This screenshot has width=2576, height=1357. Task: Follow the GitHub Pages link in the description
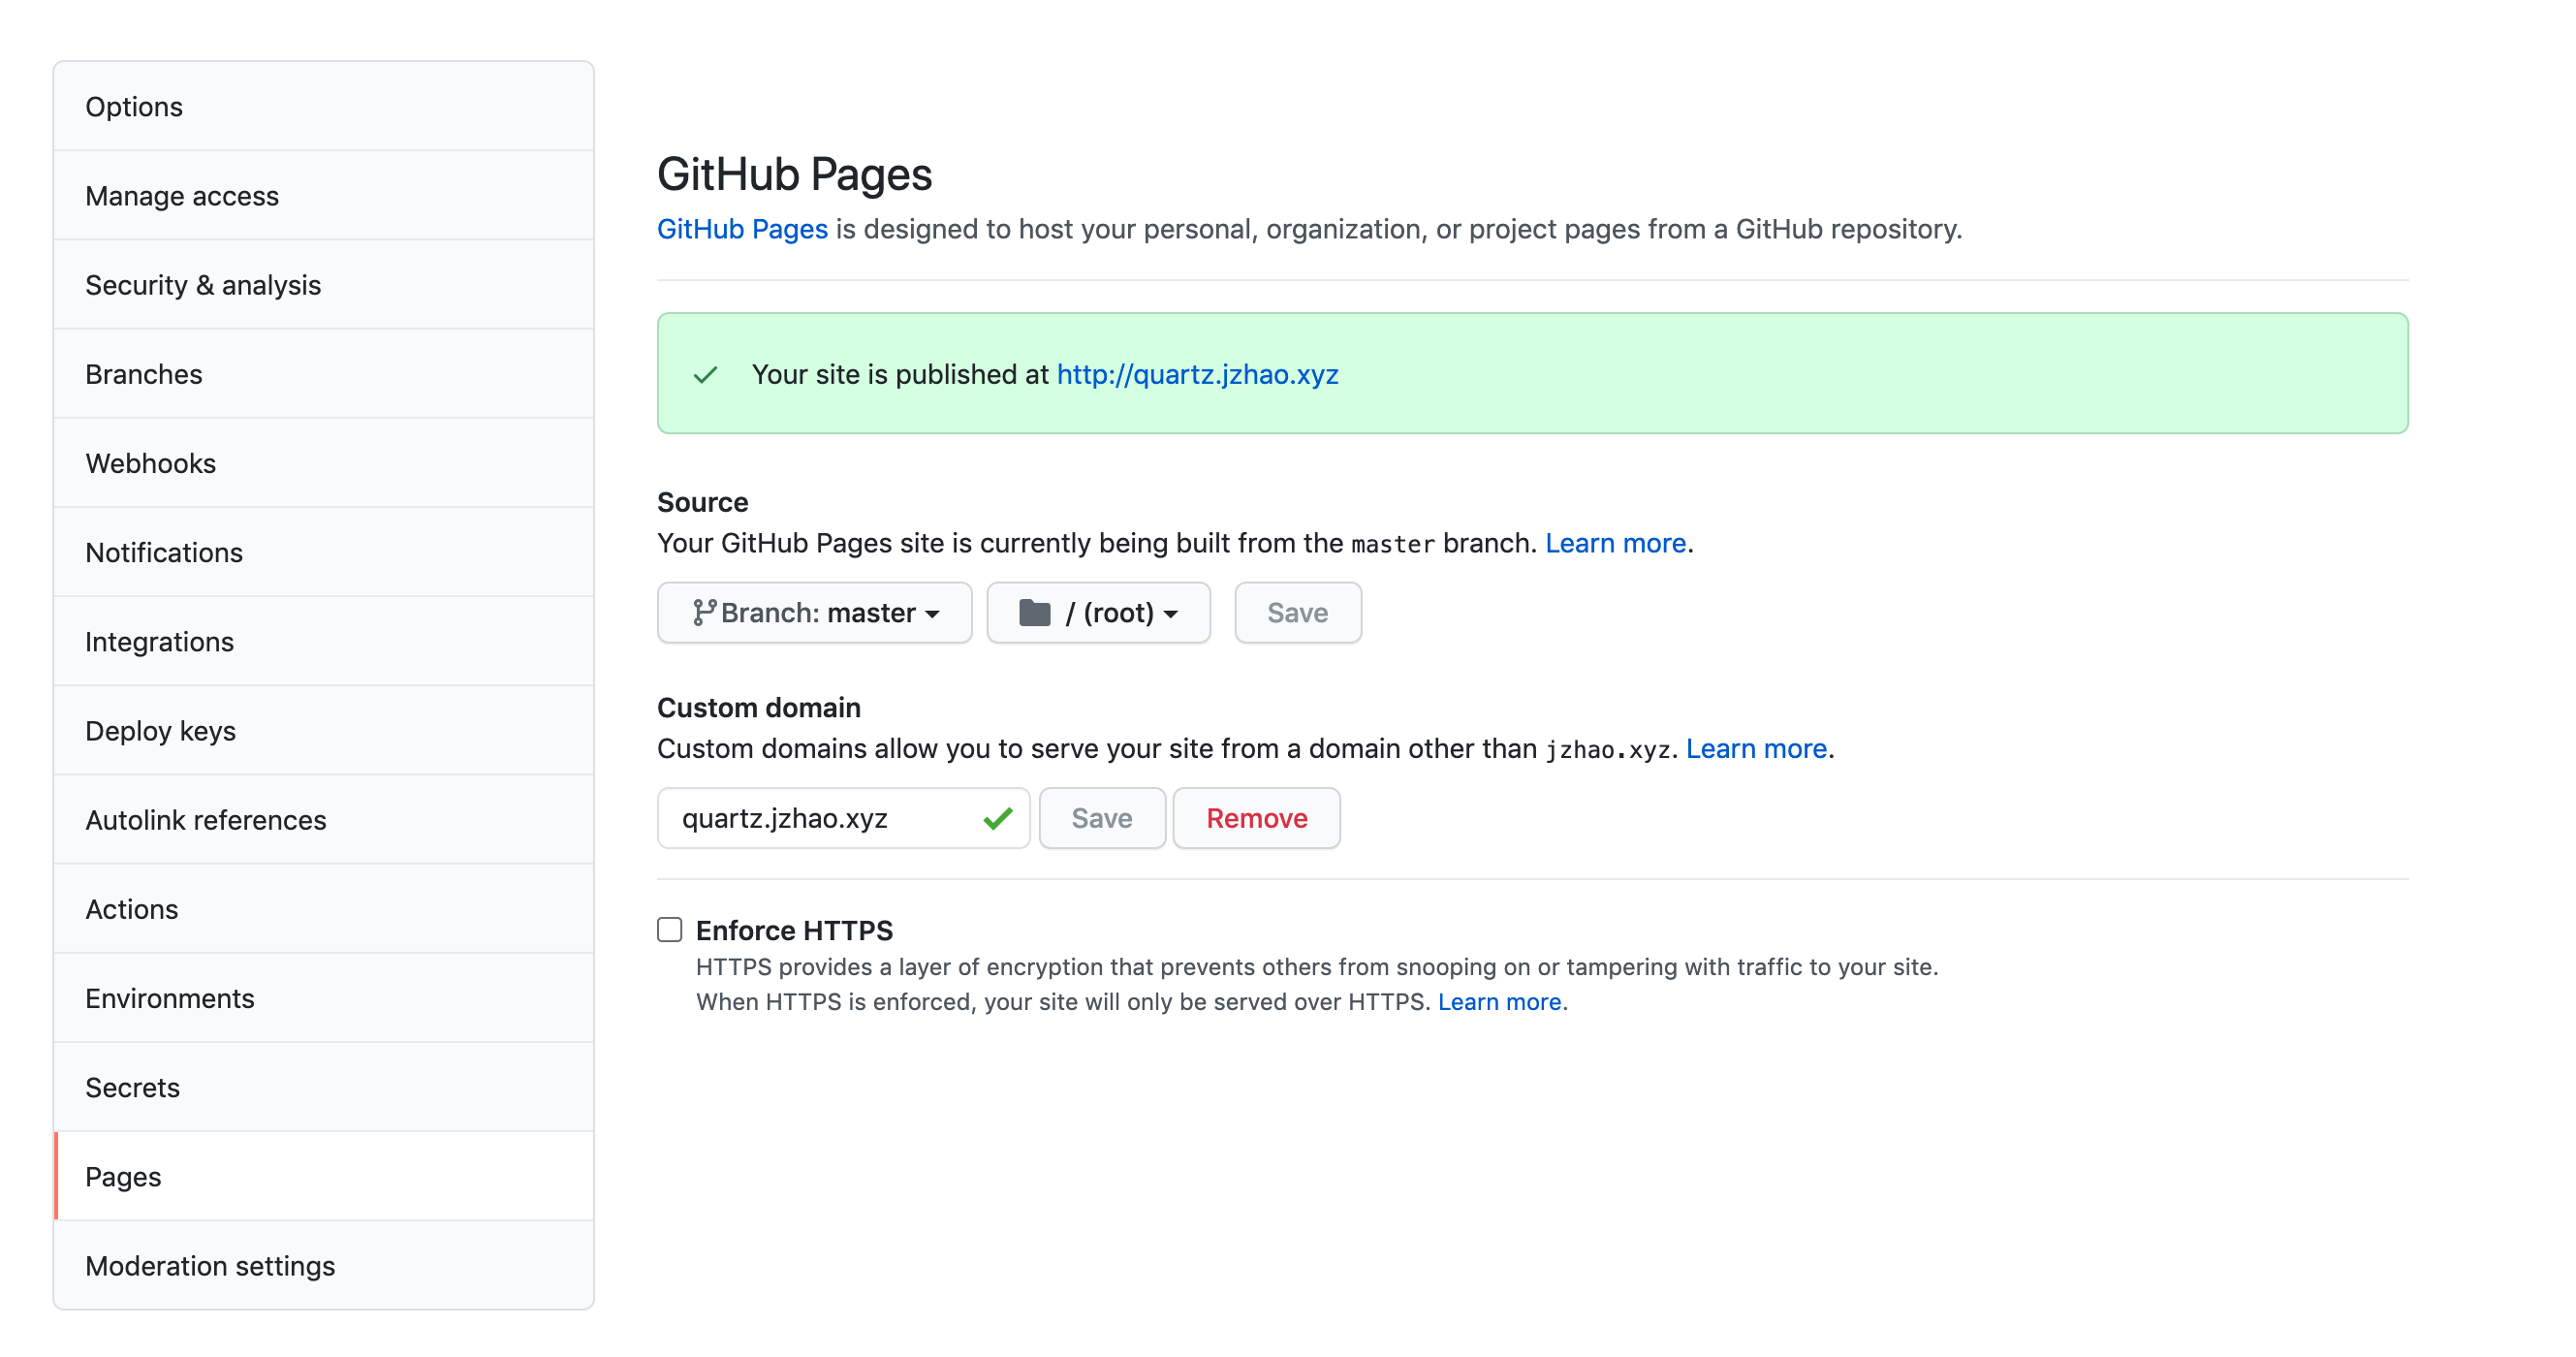tap(741, 228)
